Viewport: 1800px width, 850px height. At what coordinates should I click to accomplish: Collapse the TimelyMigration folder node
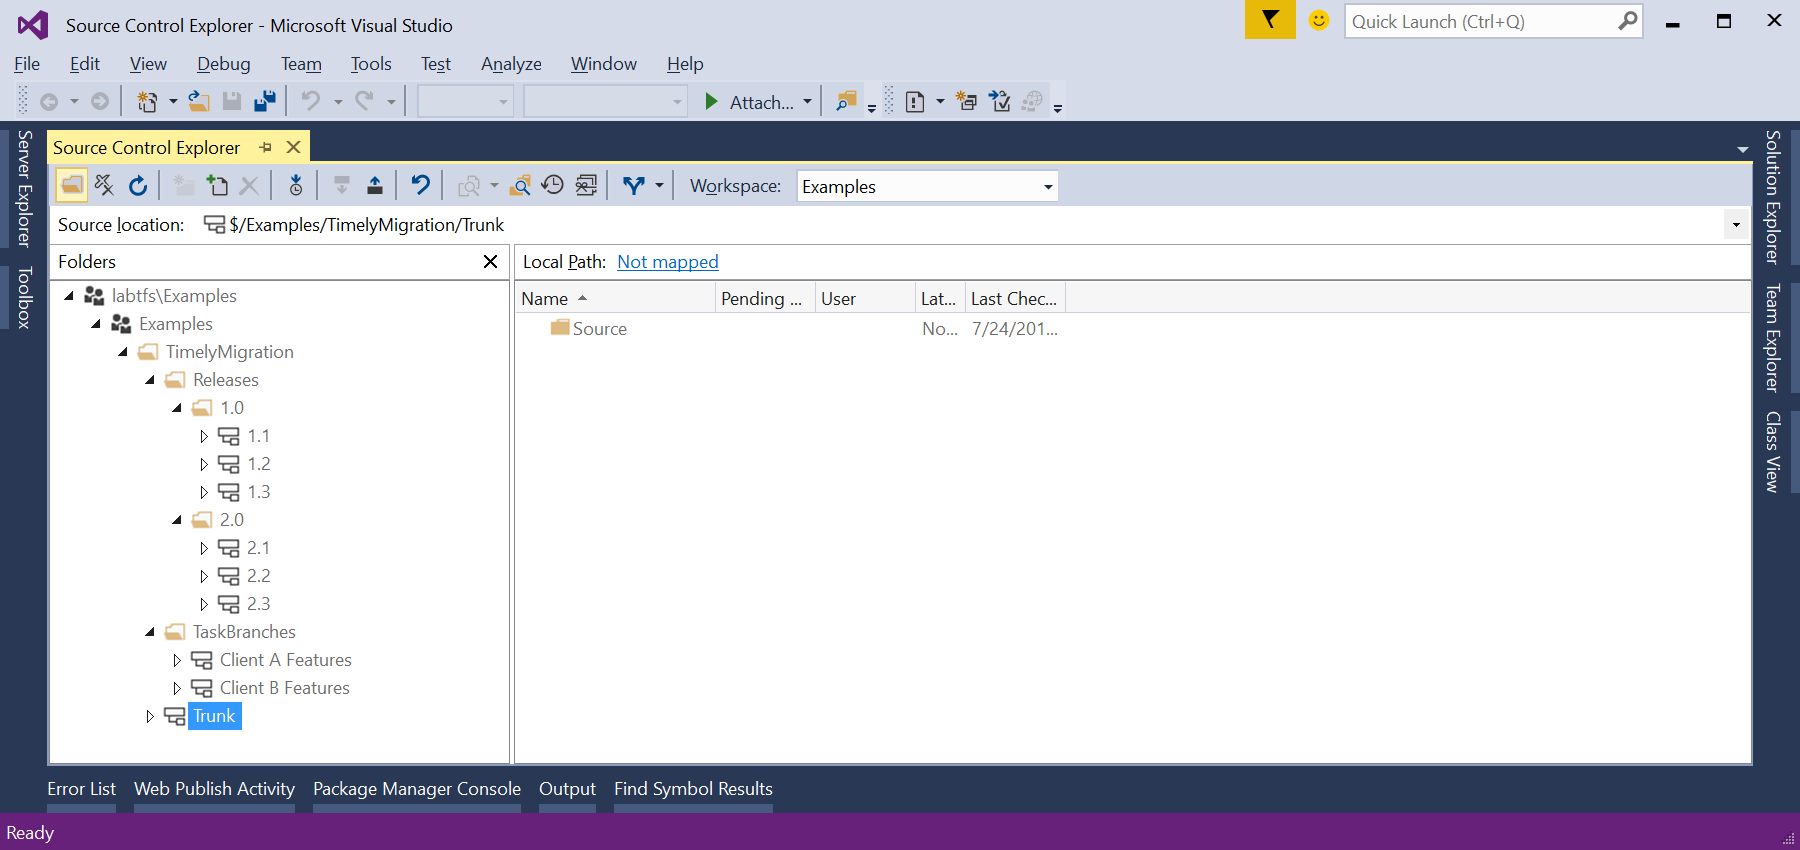tap(123, 351)
